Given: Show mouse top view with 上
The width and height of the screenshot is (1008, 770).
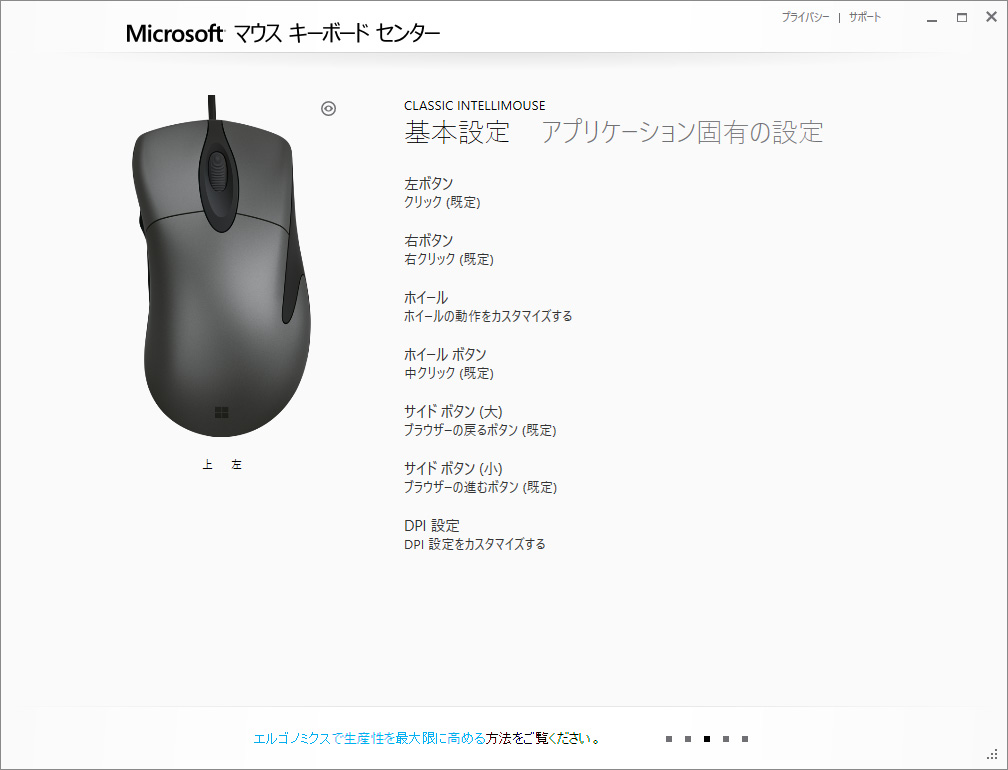Looking at the screenshot, I should coord(208,464).
